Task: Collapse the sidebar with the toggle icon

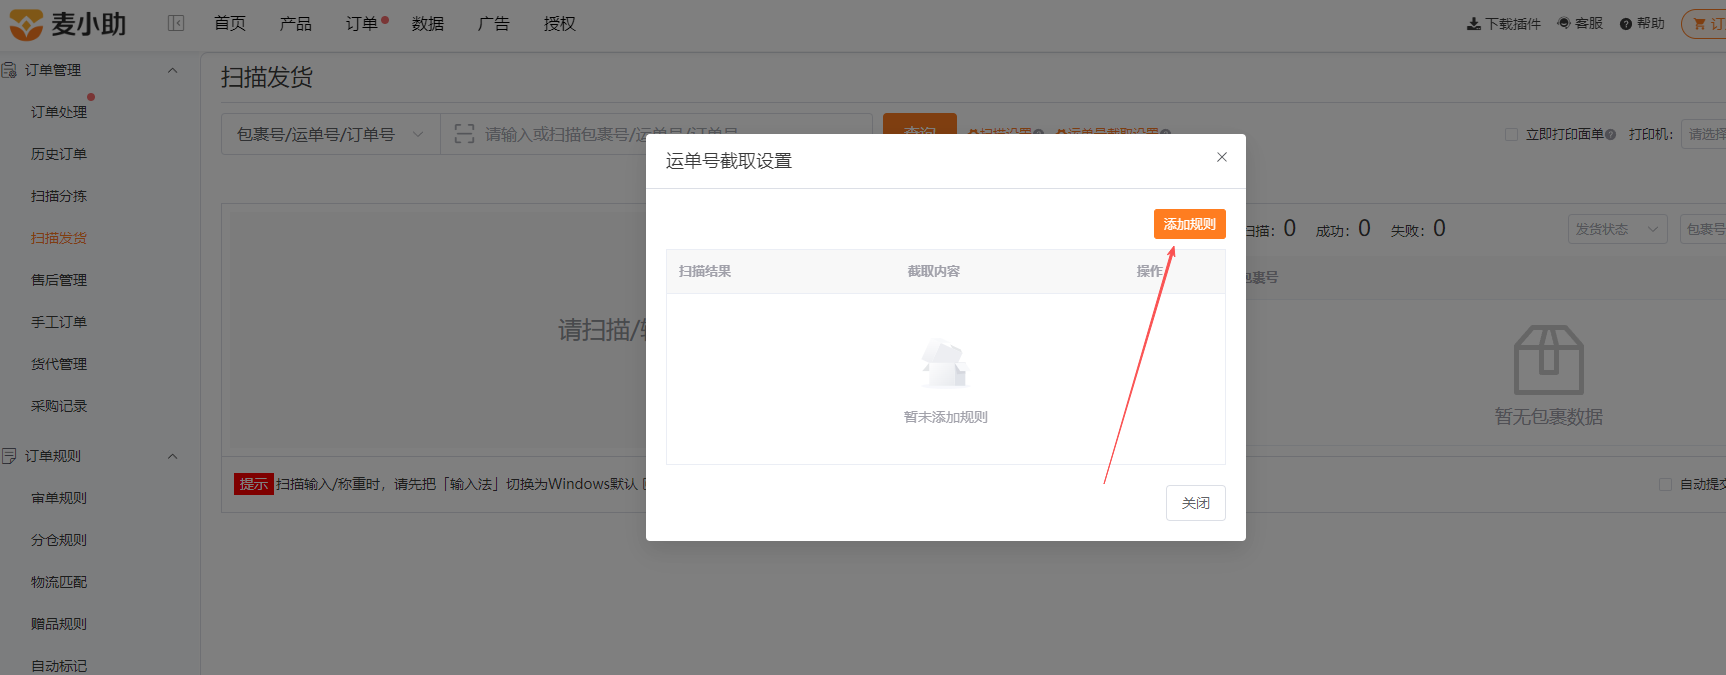Action: 176,23
